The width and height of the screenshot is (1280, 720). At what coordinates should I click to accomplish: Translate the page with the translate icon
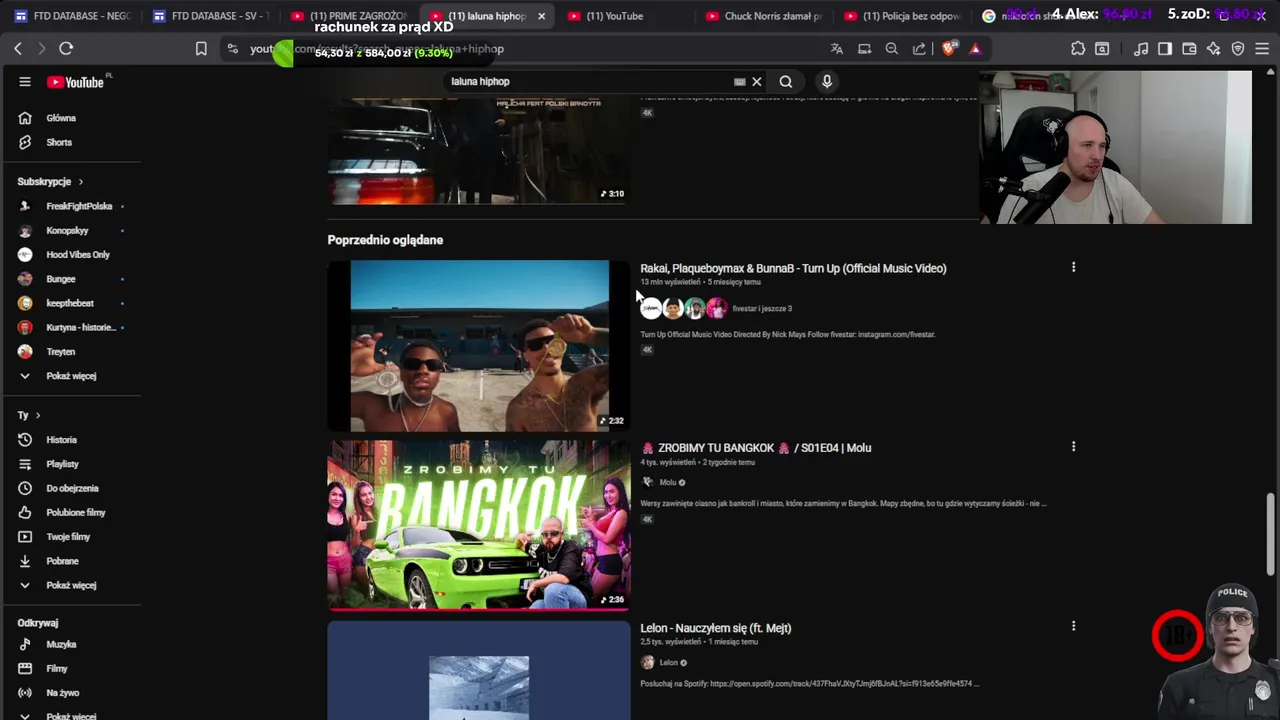click(x=837, y=49)
